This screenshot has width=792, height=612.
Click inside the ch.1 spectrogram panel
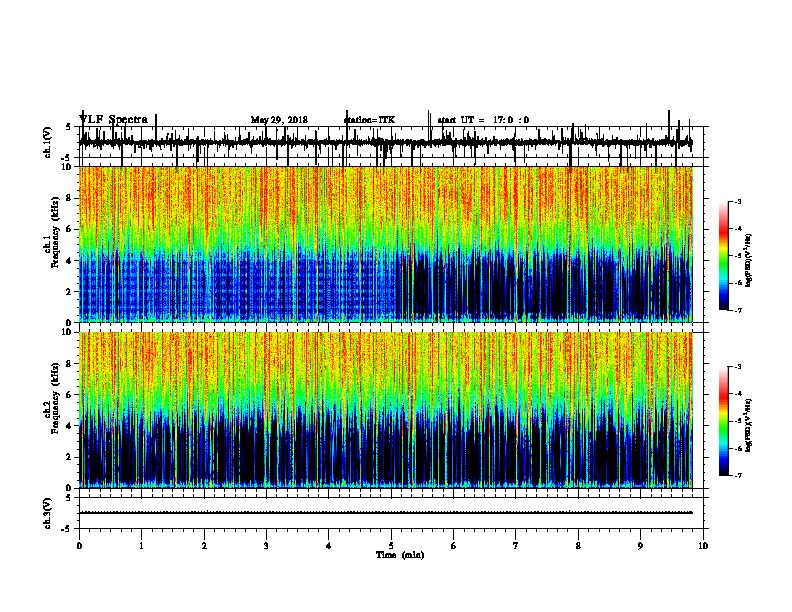point(386,244)
